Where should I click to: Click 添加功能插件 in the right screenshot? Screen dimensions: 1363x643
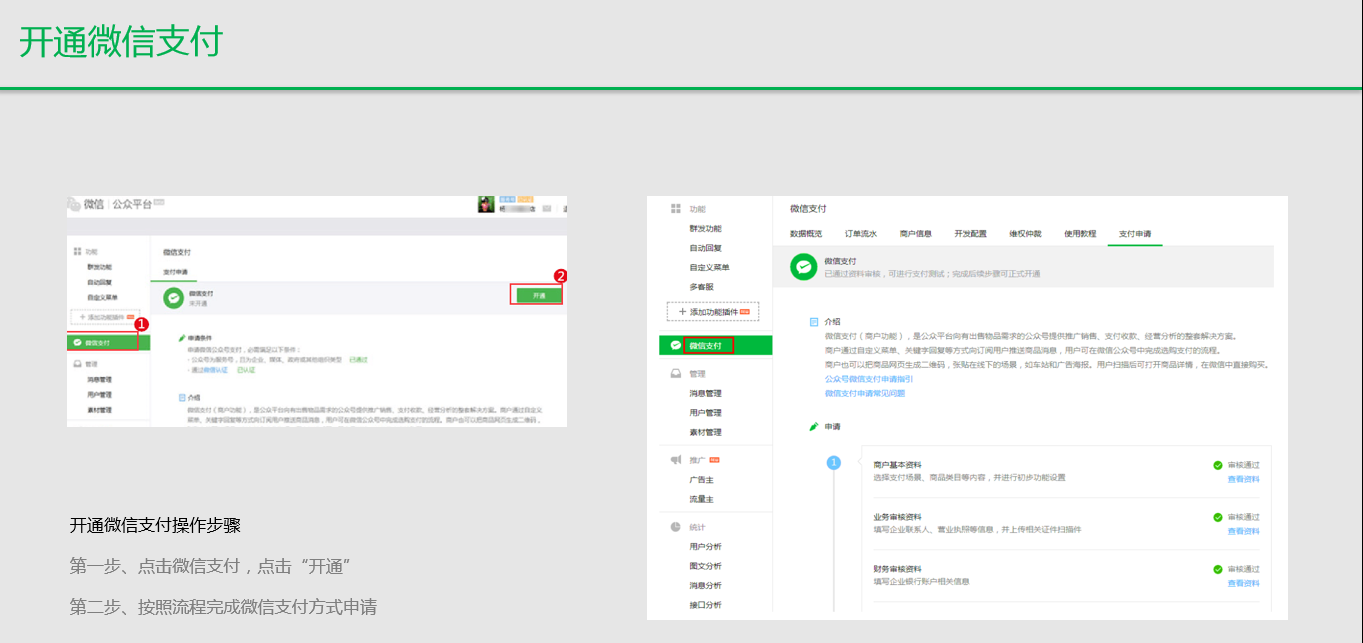[713, 312]
